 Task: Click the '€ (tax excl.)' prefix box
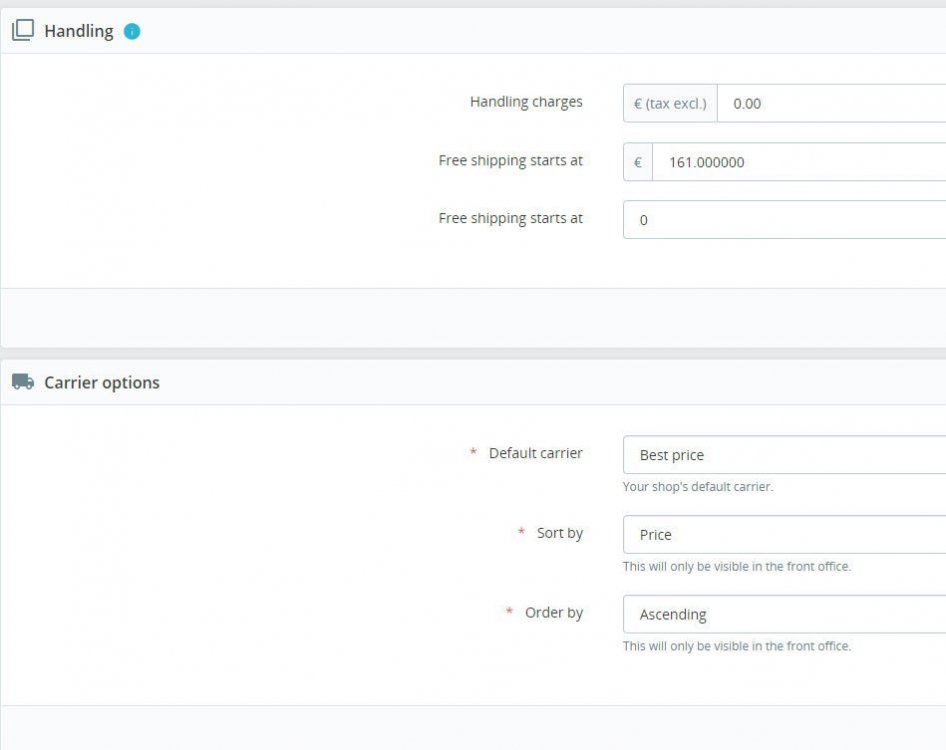click(670, 103)
